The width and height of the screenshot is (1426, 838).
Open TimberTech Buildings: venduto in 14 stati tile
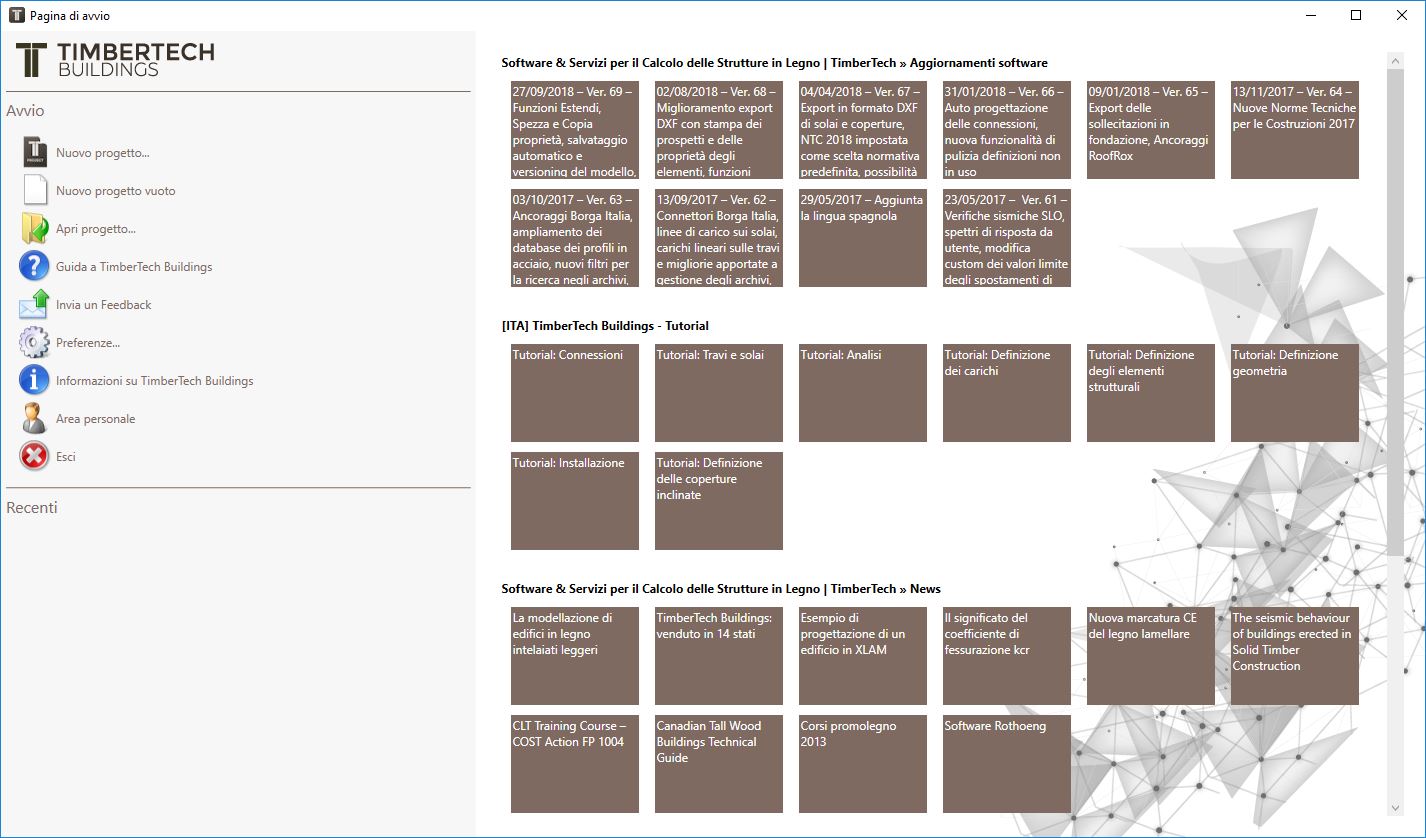[x=719, y=656]
